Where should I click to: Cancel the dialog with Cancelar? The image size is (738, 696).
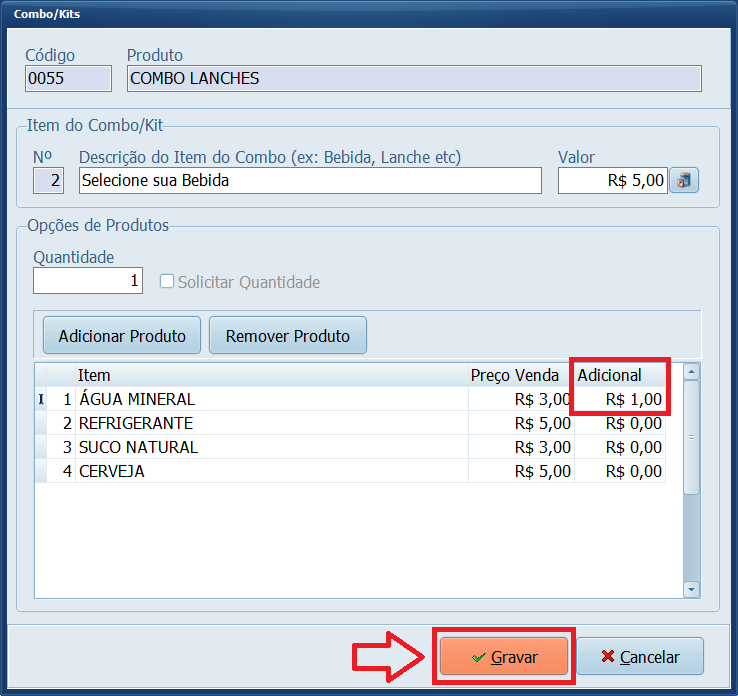click(640, 656)
